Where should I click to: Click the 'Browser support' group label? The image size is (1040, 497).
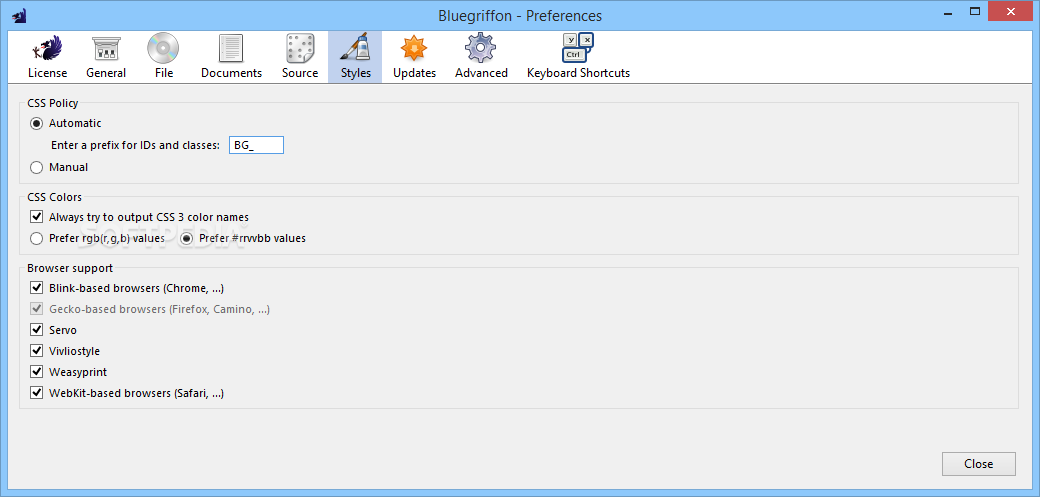click(x=70, y=268)
